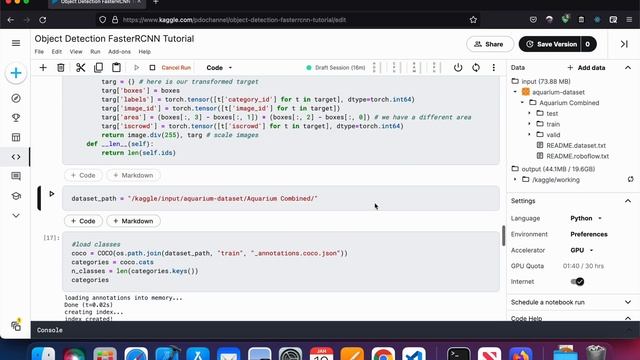The image size is (640, 360).
Task: Reload the page in the browser
Action: coord(42,20)
